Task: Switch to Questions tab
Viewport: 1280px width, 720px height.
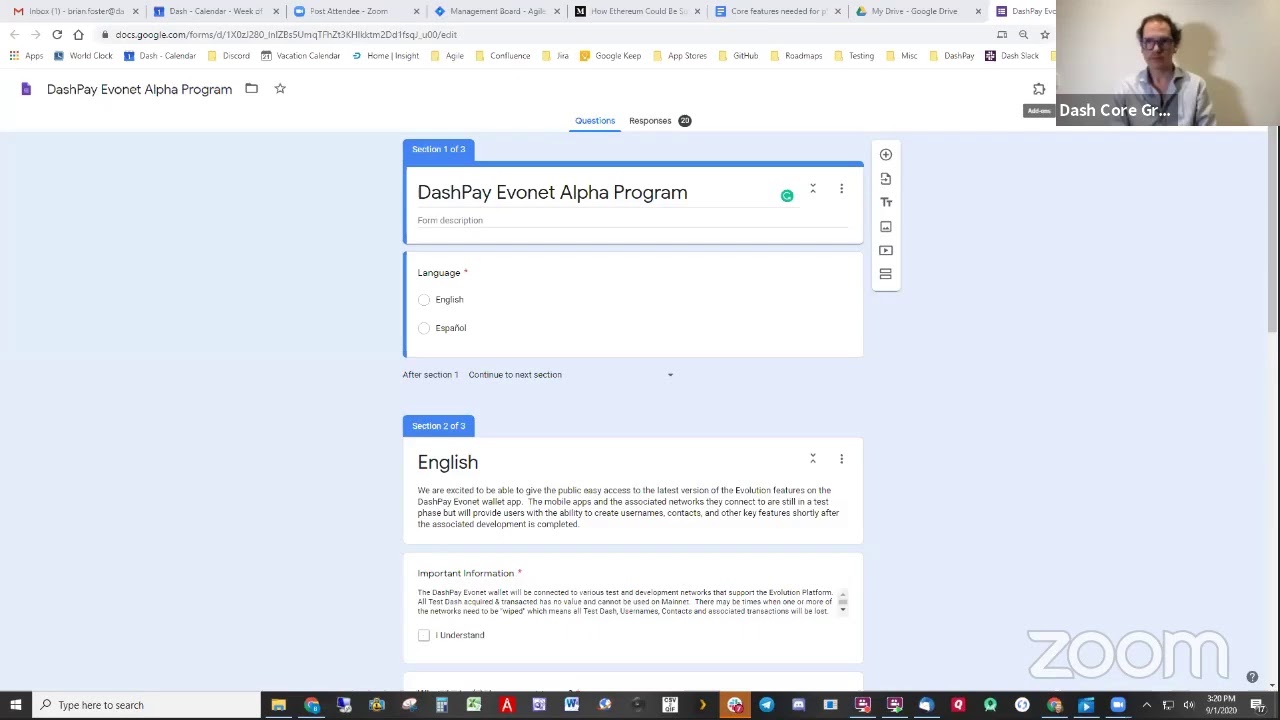Action: [595, 121]
